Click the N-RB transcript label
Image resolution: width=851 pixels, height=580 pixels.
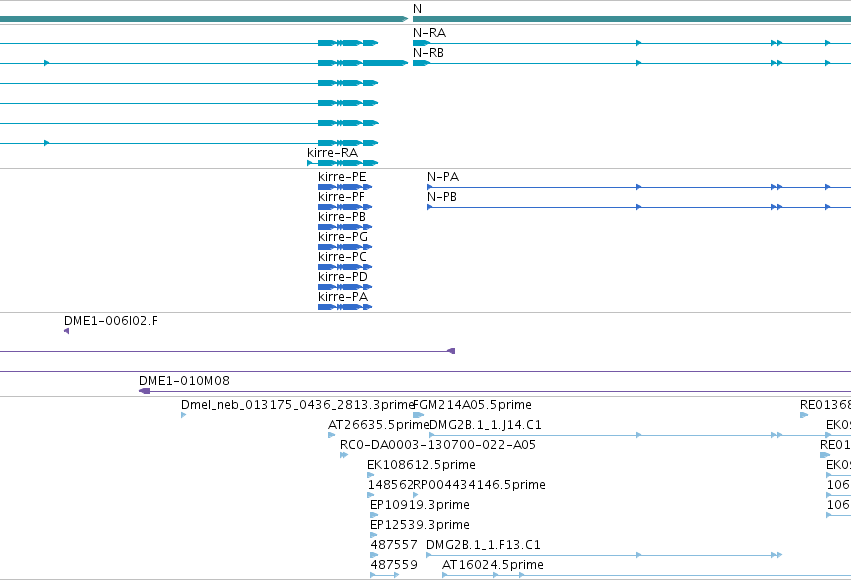428,53
